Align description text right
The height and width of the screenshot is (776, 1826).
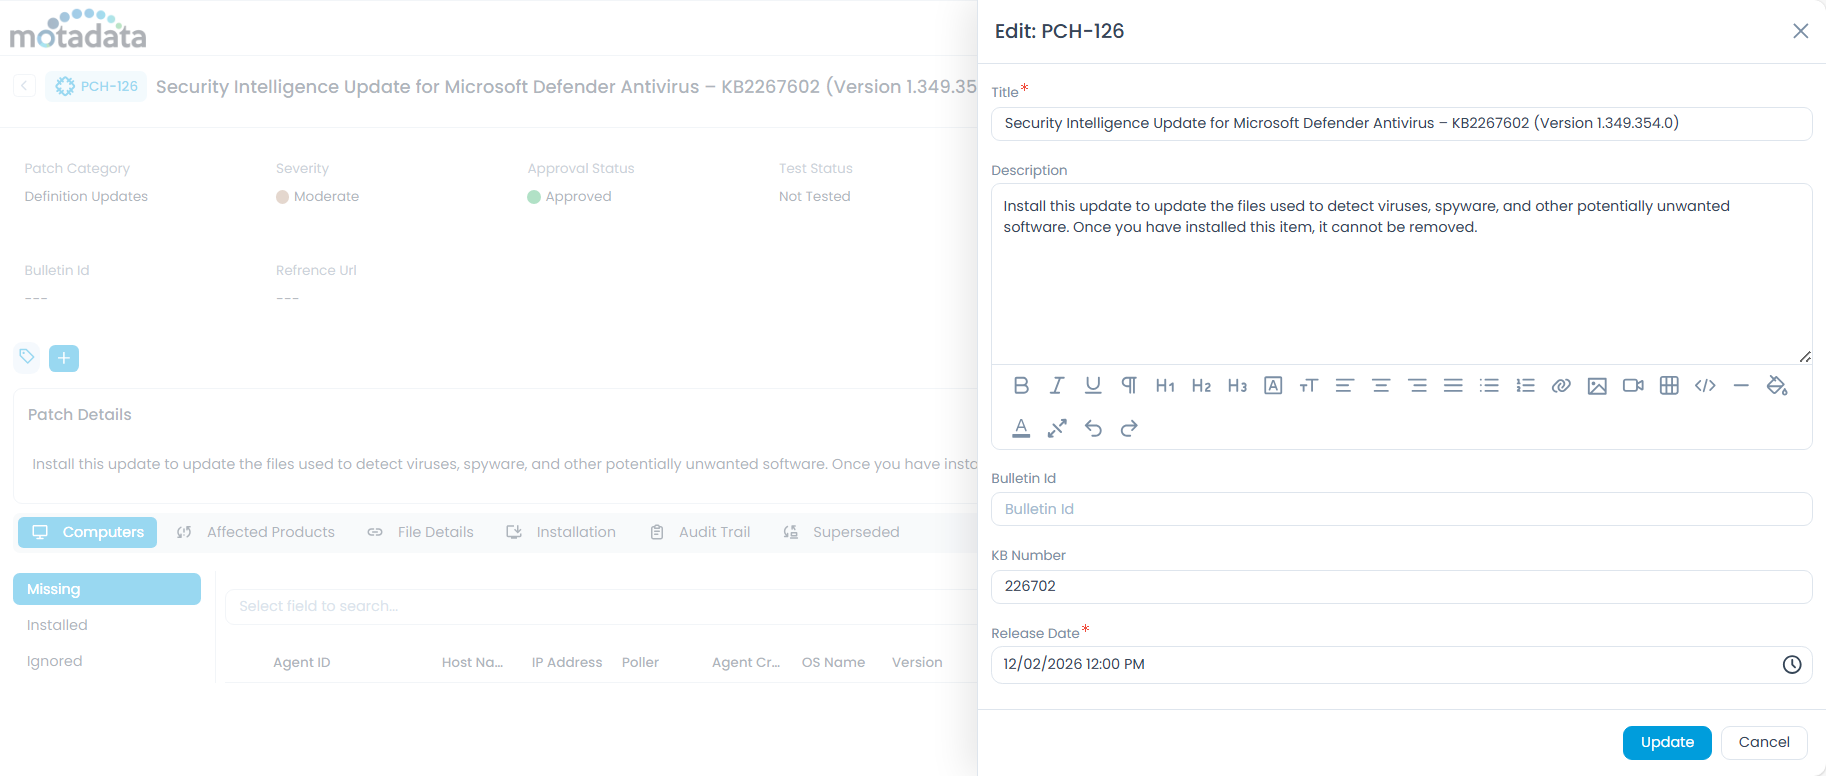coord(1417,386)
